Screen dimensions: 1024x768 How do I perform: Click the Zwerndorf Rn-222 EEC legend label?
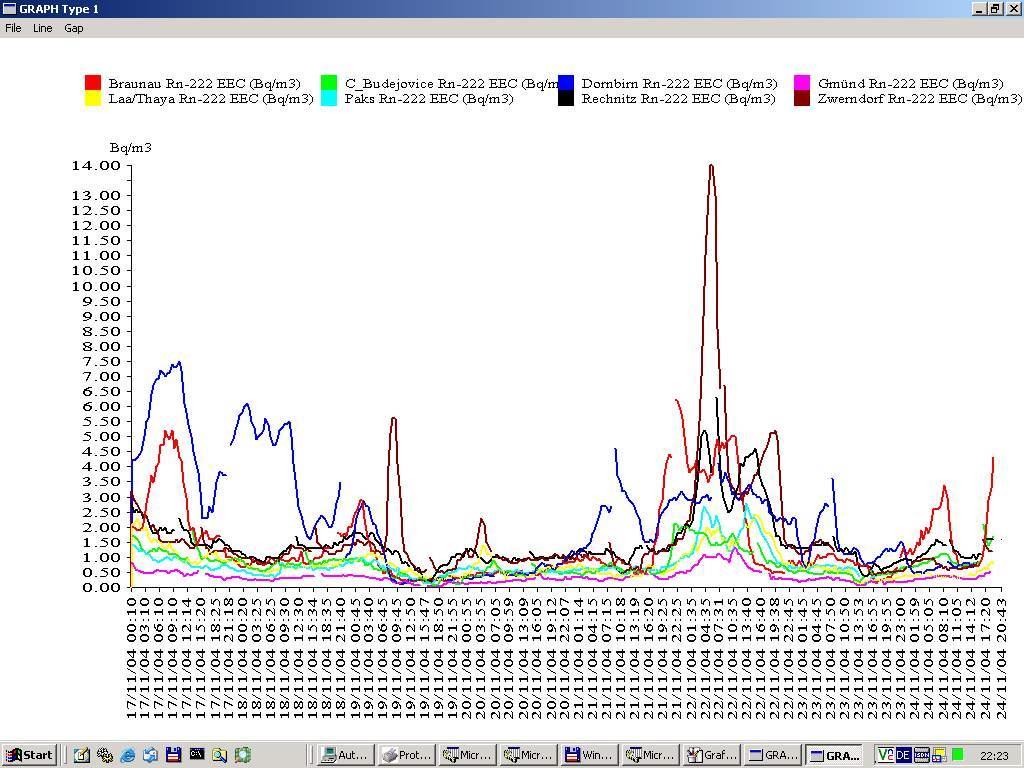[920, 99]
